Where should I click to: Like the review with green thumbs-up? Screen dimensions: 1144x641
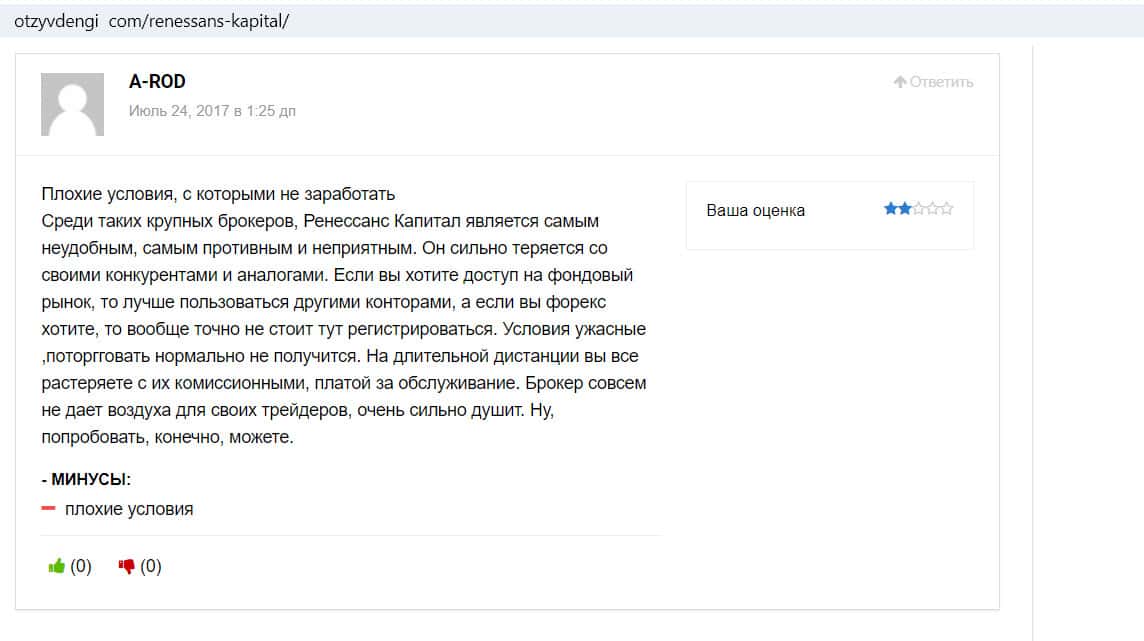pyautogui.click(x=57, y=567)
